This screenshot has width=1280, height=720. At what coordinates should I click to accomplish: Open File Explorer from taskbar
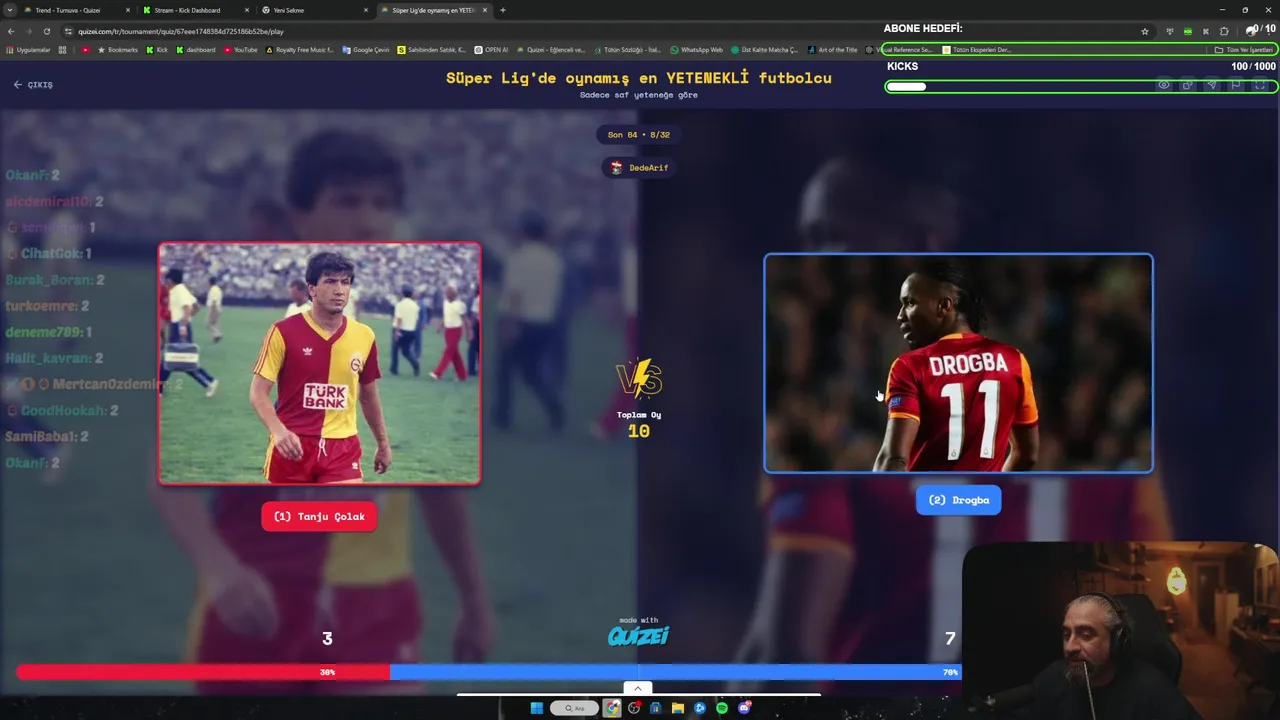click(x=678, y=708)
